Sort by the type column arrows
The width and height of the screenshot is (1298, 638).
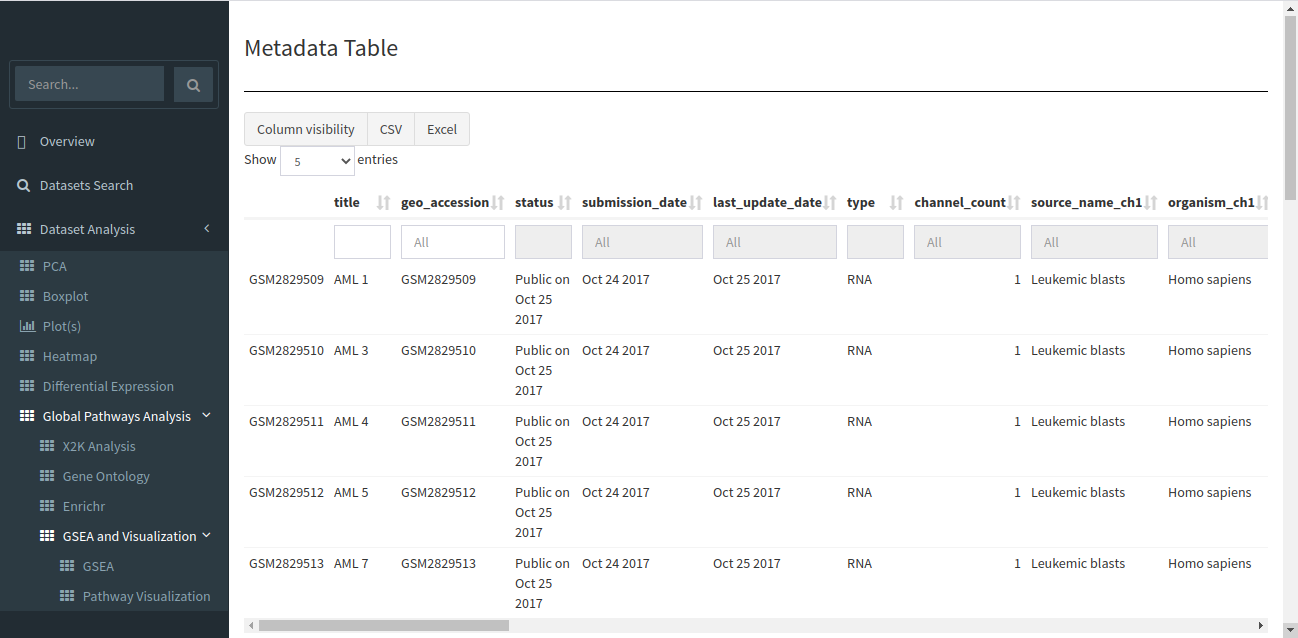pyautogui.click(x=897, y=203)
